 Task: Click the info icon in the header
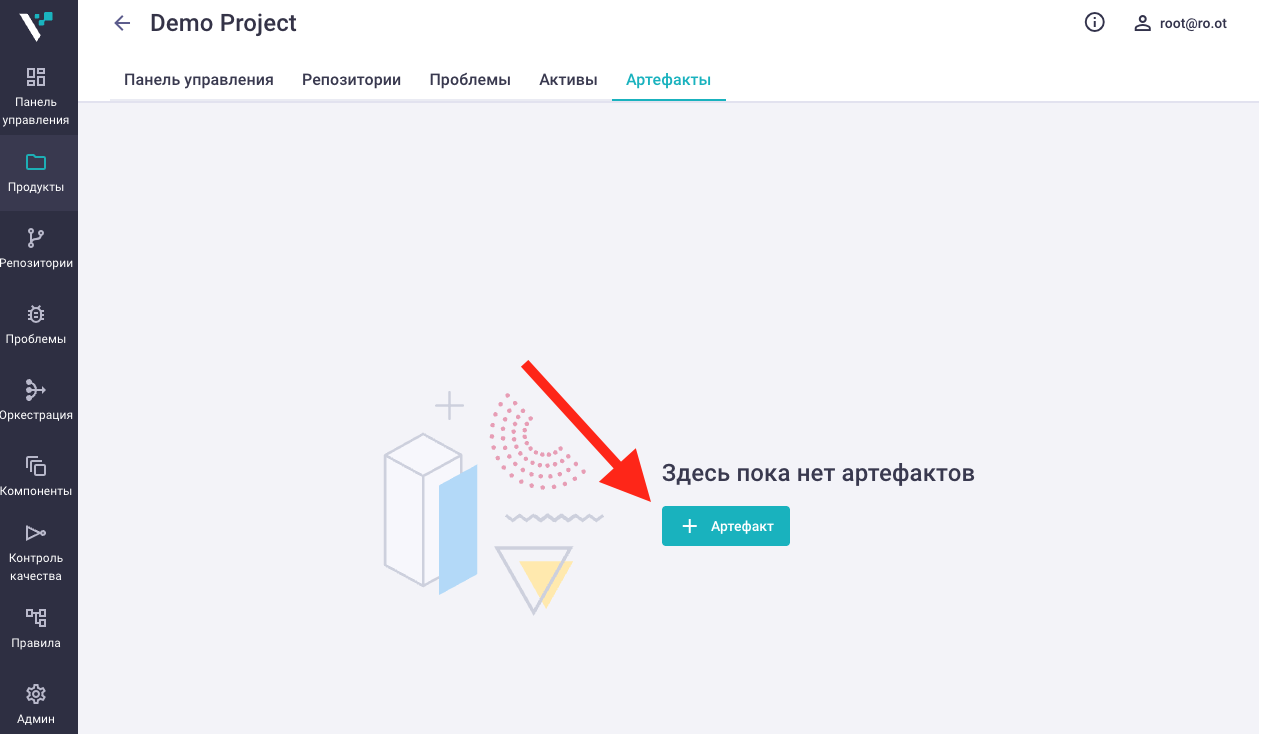point(1095,22)
